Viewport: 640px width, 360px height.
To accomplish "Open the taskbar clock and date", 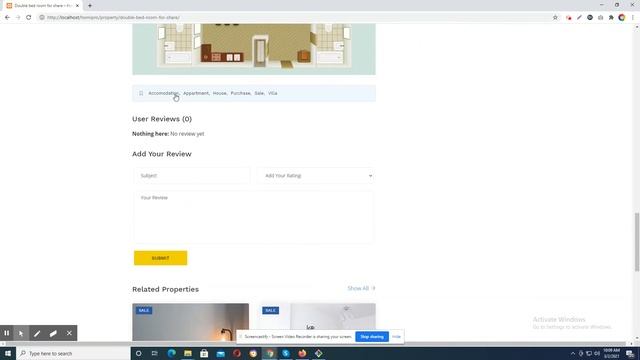I will click(x=611, y=353).
